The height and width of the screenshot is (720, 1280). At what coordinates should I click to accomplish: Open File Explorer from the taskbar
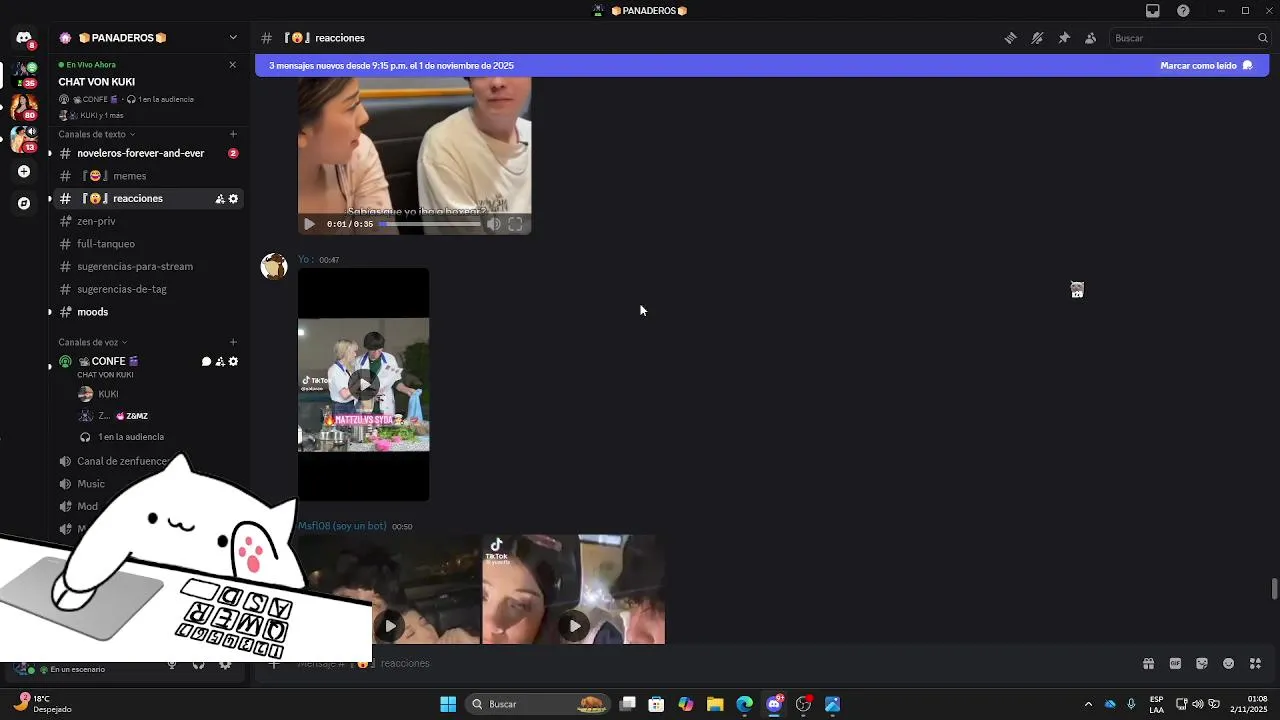[x=715, y=704]
